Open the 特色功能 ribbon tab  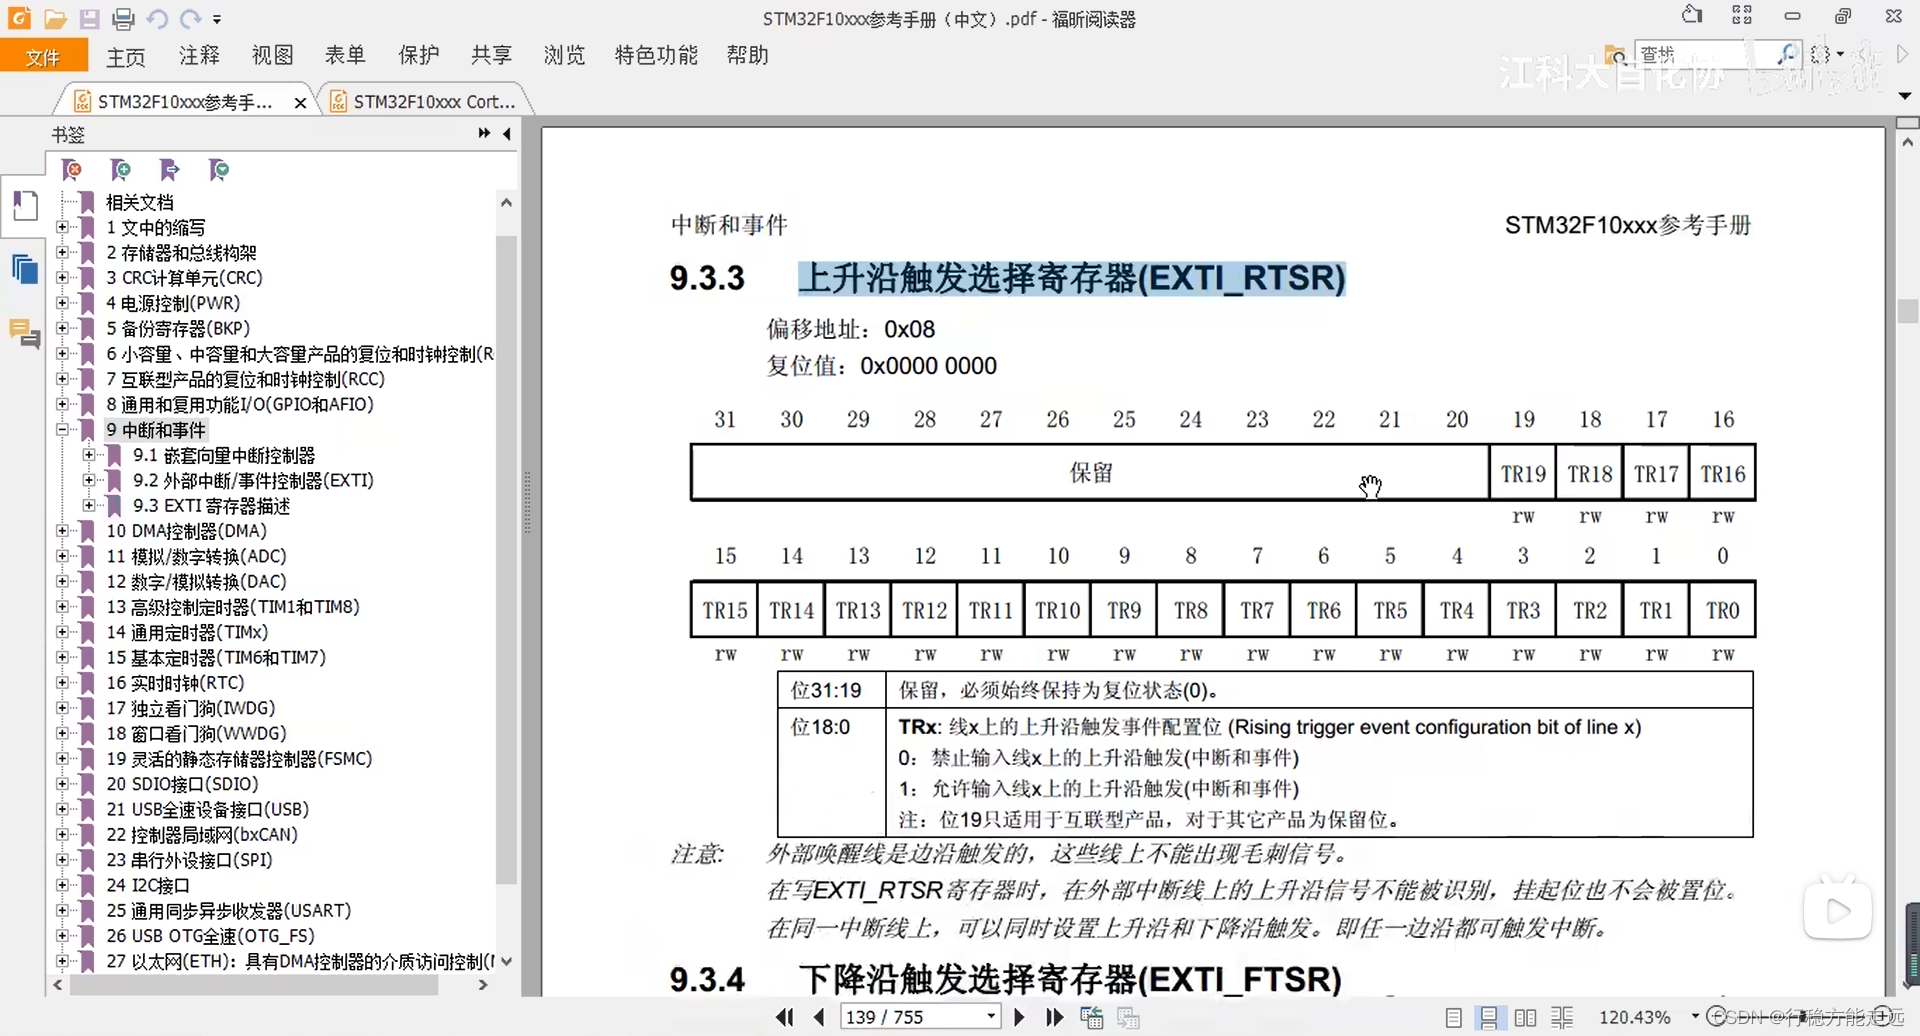coord(656,55)
